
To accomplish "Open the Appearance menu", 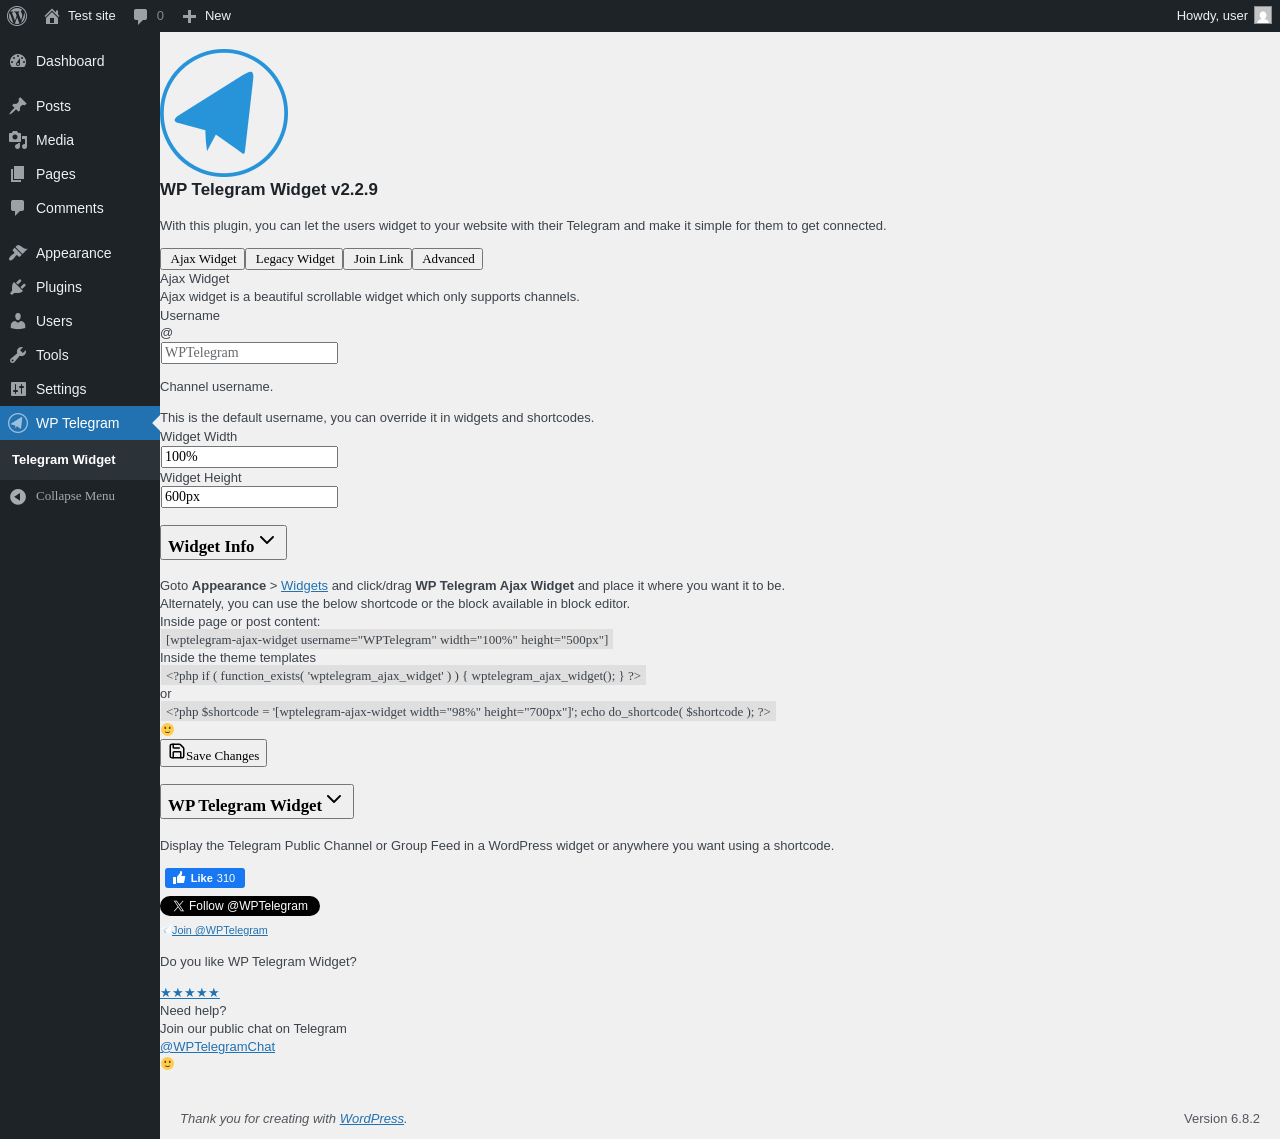I will (x=73, y=253).
